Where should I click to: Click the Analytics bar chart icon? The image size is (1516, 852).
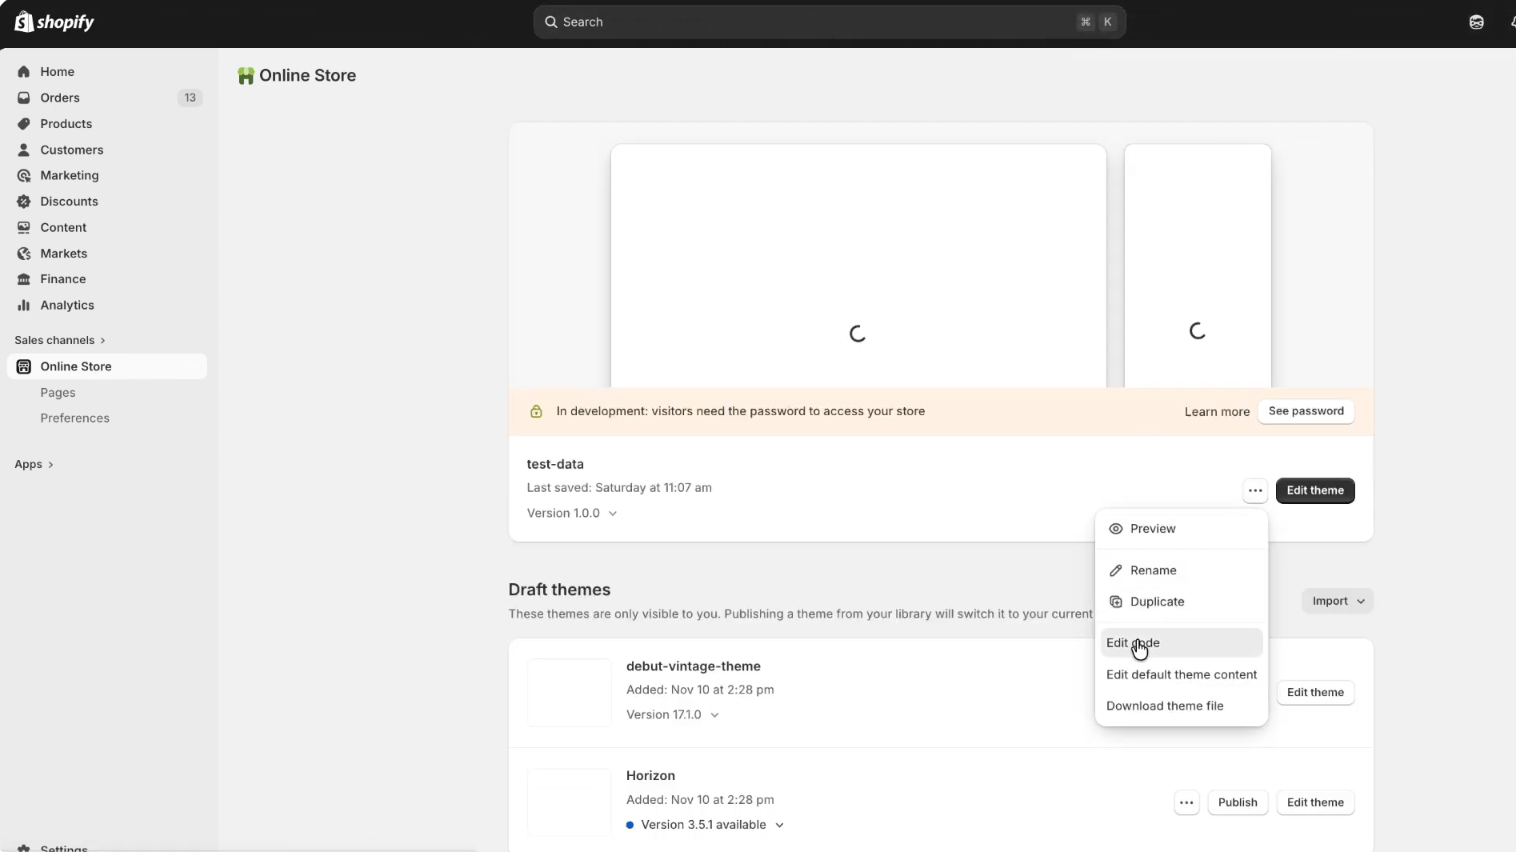point(24,305)
